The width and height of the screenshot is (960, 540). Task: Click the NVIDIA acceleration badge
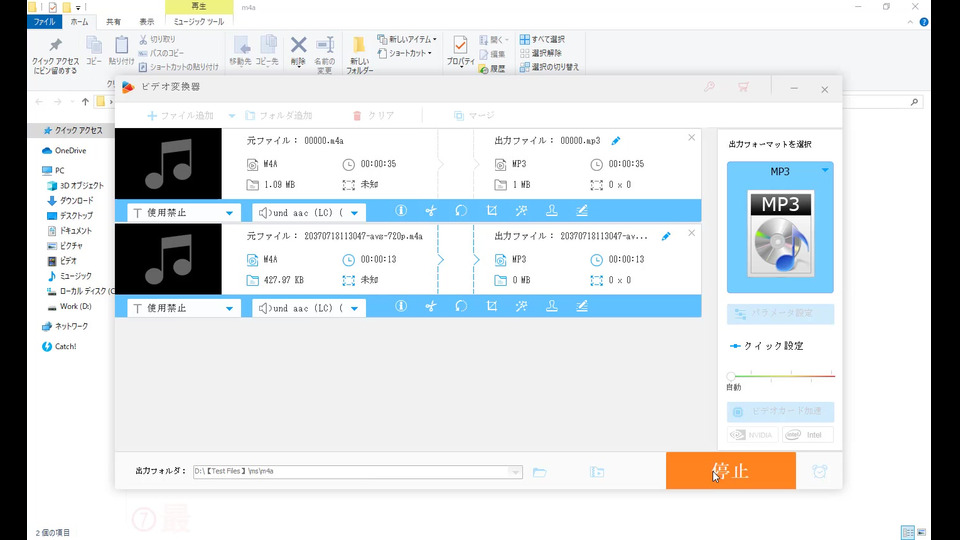tap(752, 435)
